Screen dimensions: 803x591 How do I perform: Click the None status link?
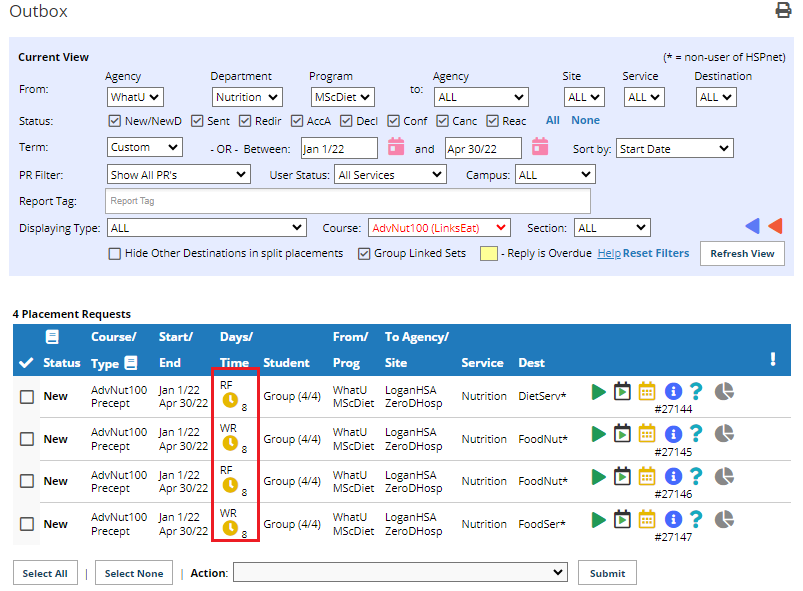(585, 120)
